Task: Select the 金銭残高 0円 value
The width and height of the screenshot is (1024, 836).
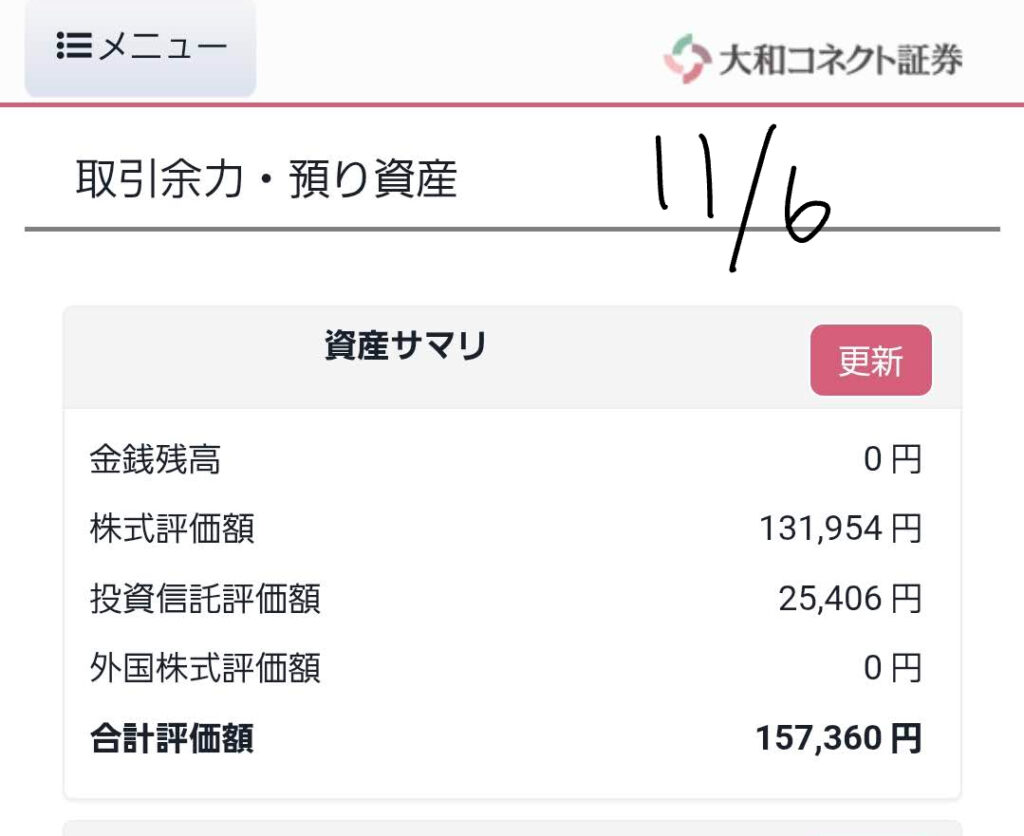Action: 892,460
